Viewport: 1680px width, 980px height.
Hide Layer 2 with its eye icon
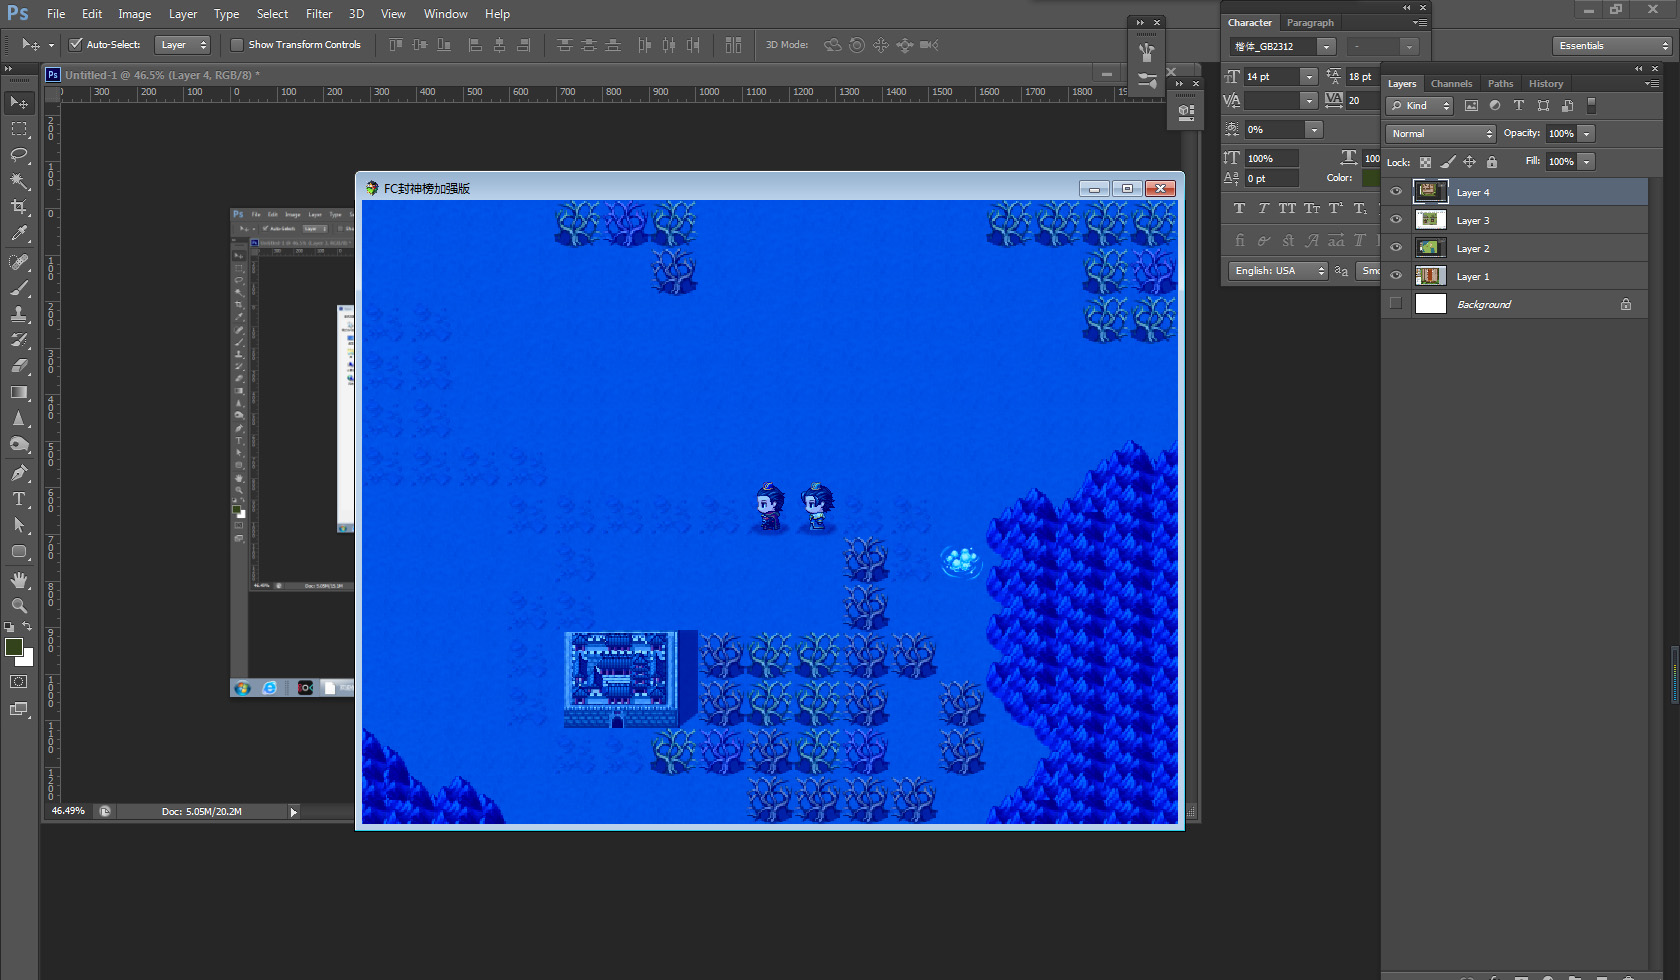pos(1396,248)
